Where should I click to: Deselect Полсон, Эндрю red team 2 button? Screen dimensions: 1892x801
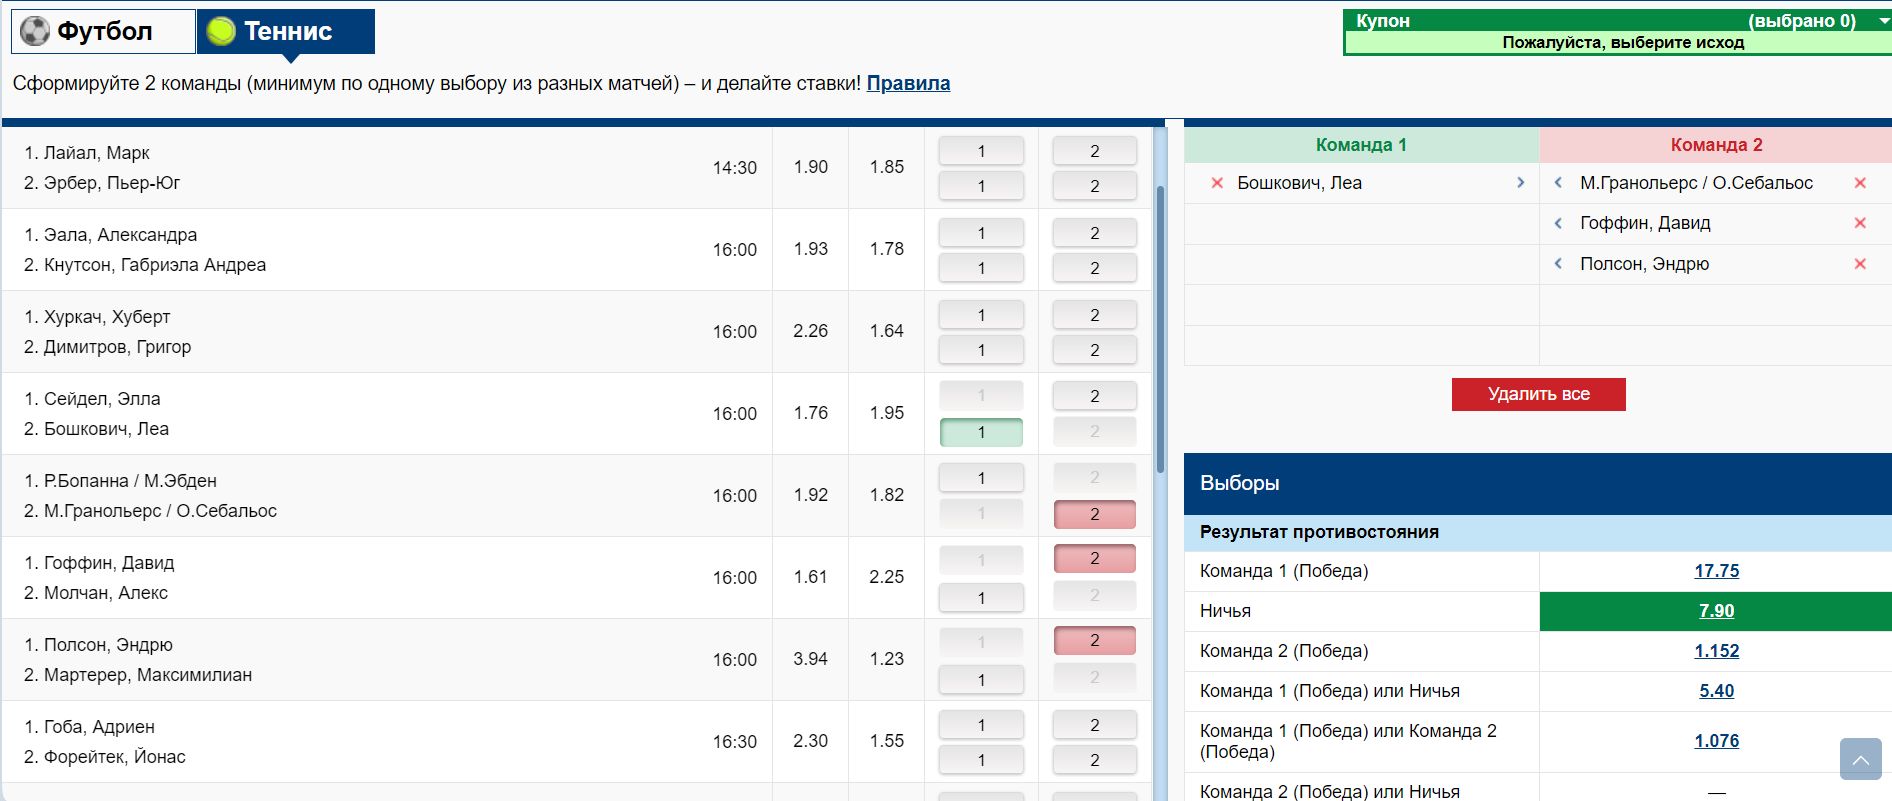[x=1095, y=640]
